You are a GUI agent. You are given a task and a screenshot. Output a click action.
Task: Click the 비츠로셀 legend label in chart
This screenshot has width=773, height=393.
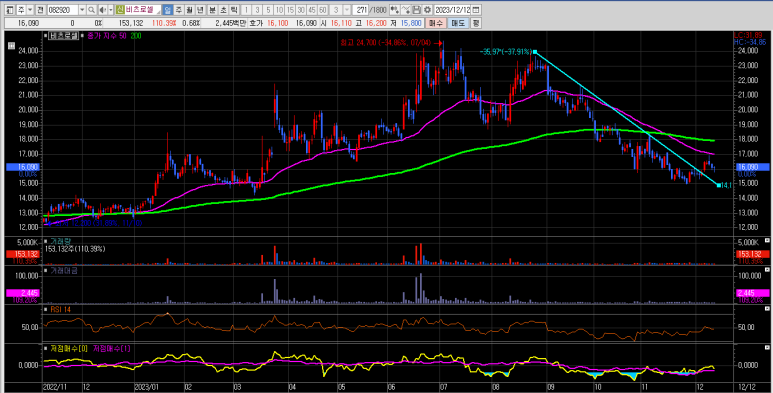(64, 36)
